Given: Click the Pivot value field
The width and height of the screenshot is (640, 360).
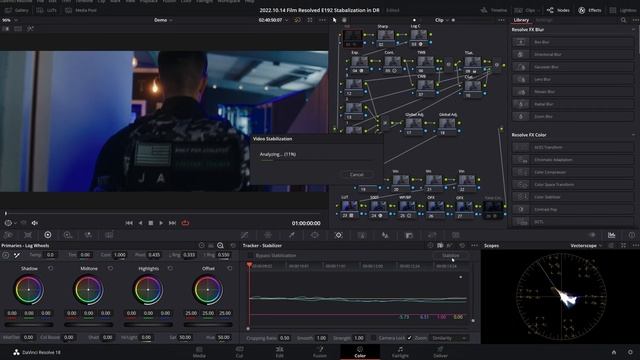Looking at the screenshot, I should [154, 255].
